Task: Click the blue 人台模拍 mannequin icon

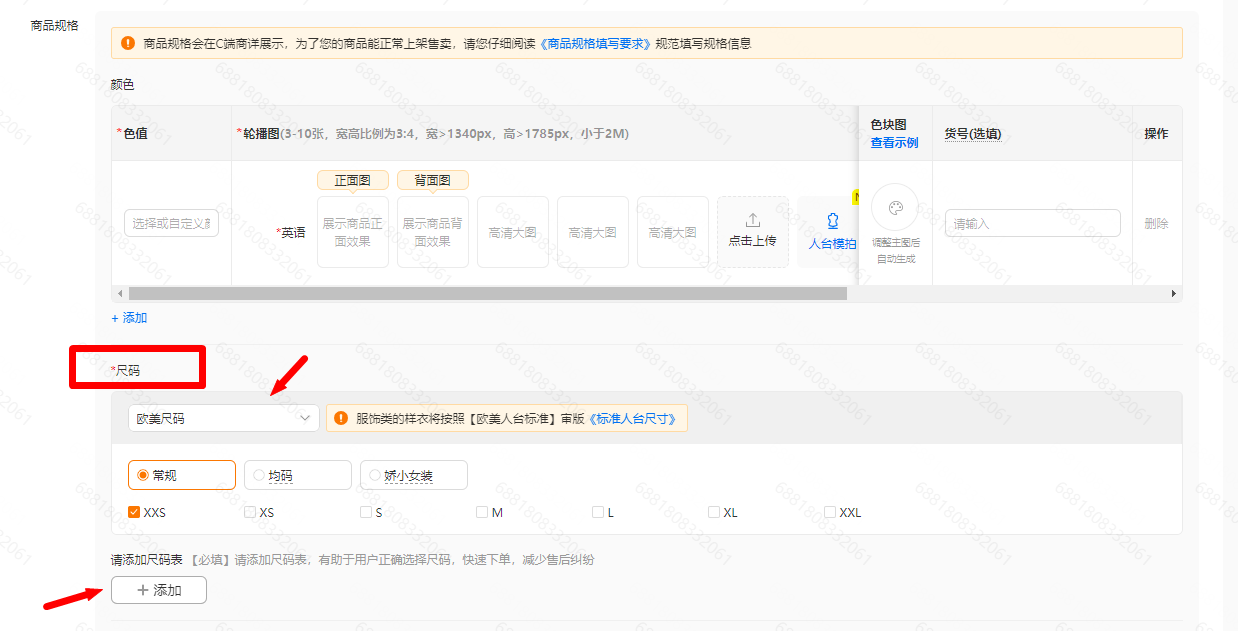Action: click(x=832, y=222)
